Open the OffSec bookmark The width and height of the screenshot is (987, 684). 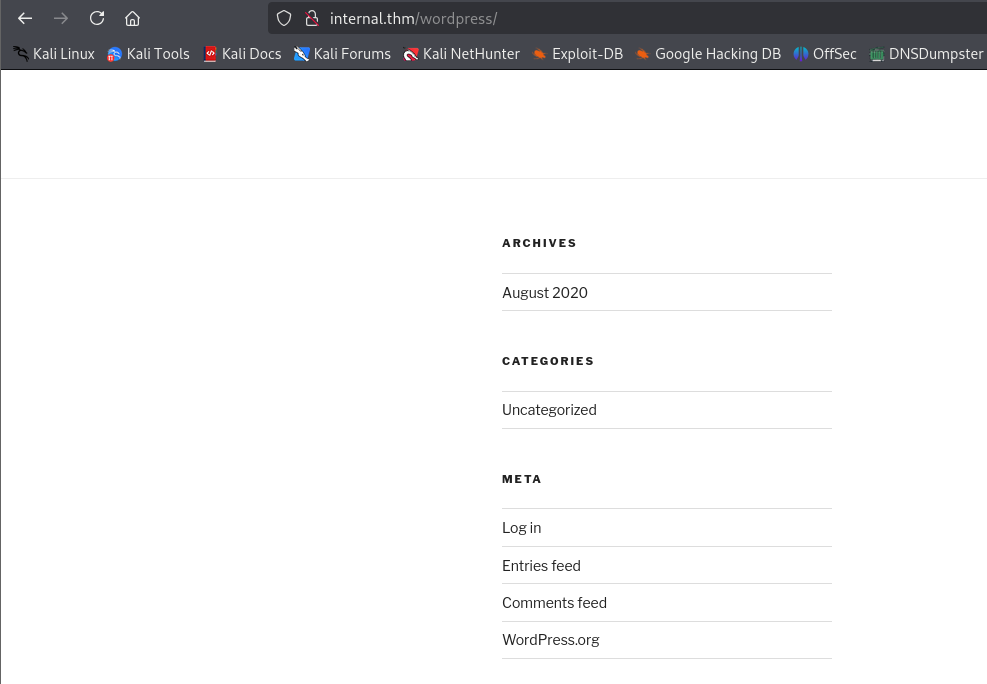825,54
